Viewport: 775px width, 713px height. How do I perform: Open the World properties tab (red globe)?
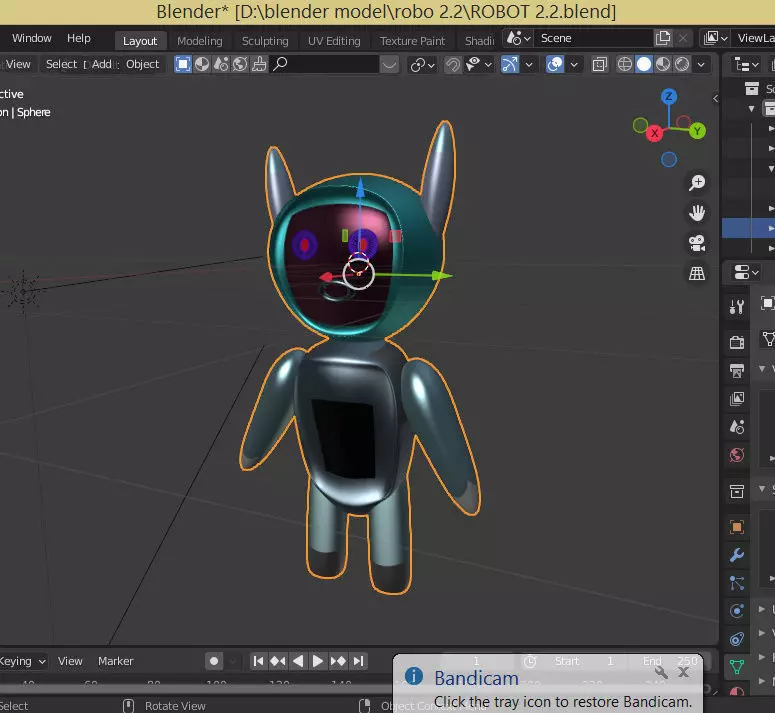coord(736,455)
